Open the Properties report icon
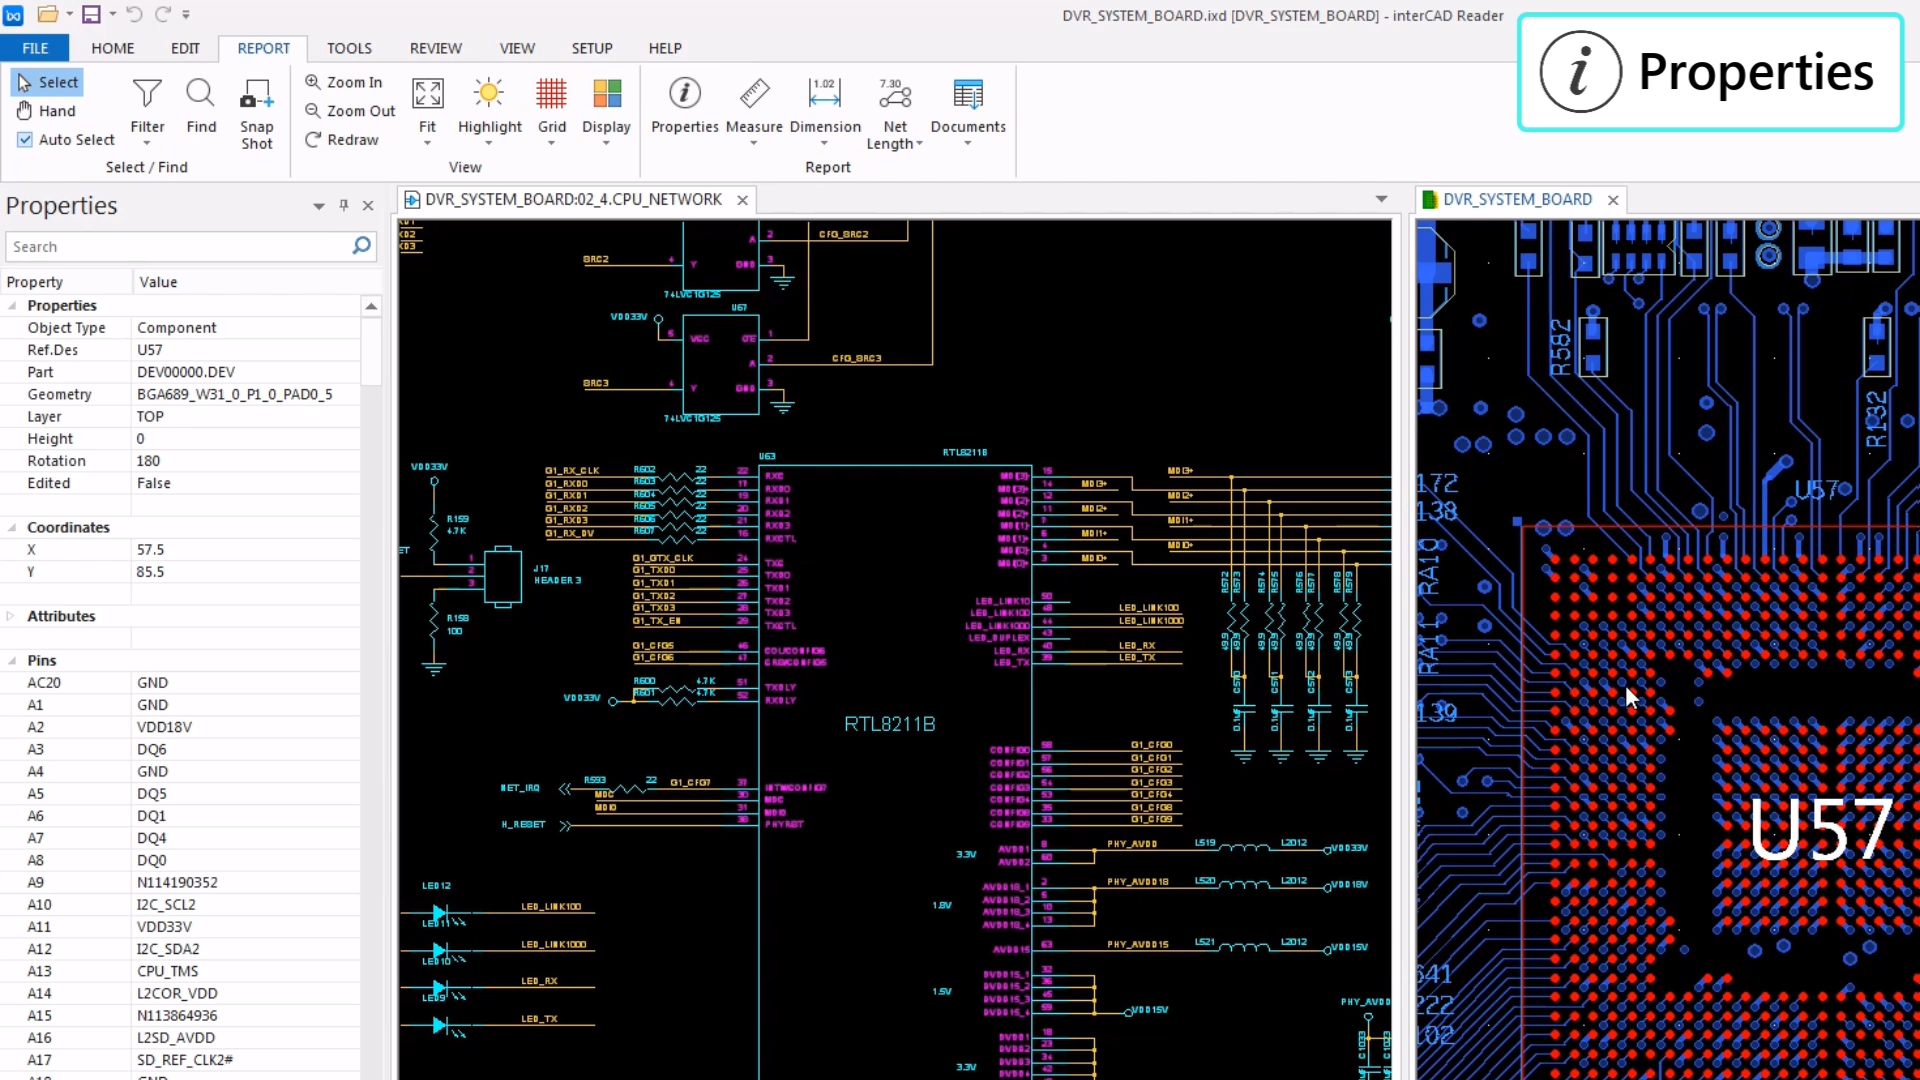 684,94
